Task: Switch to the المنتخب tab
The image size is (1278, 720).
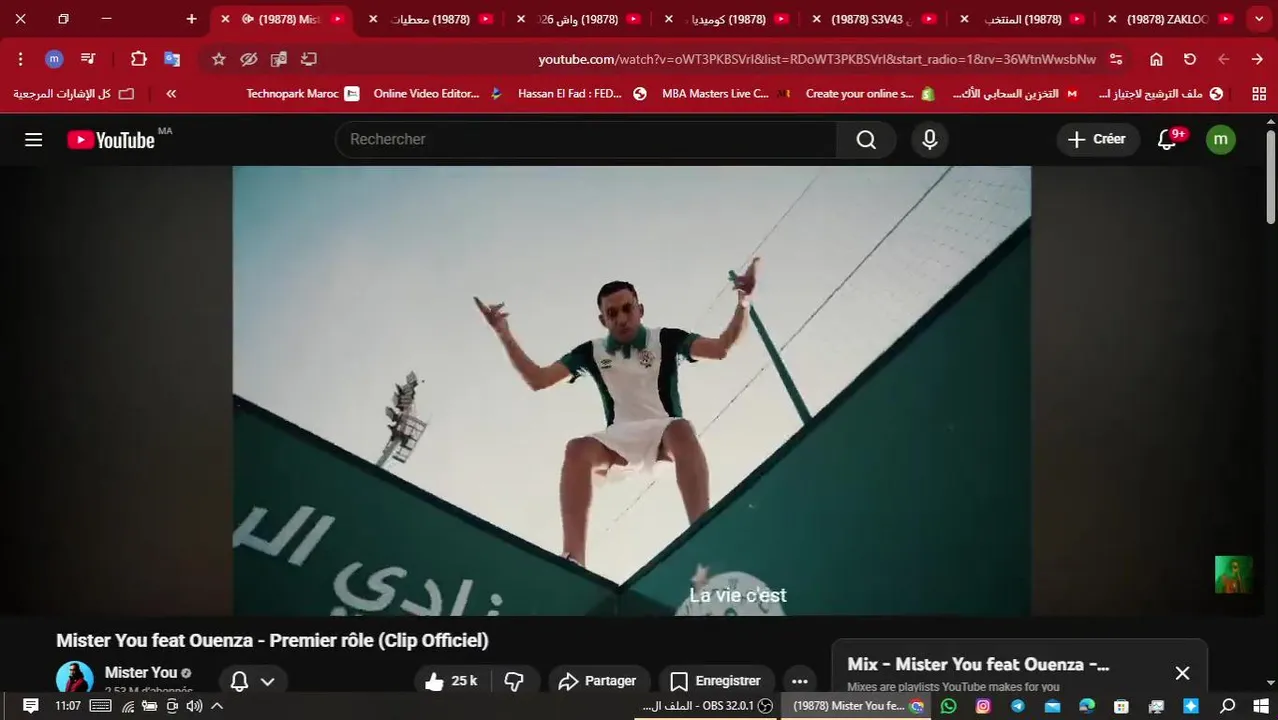Action: 1024,19
